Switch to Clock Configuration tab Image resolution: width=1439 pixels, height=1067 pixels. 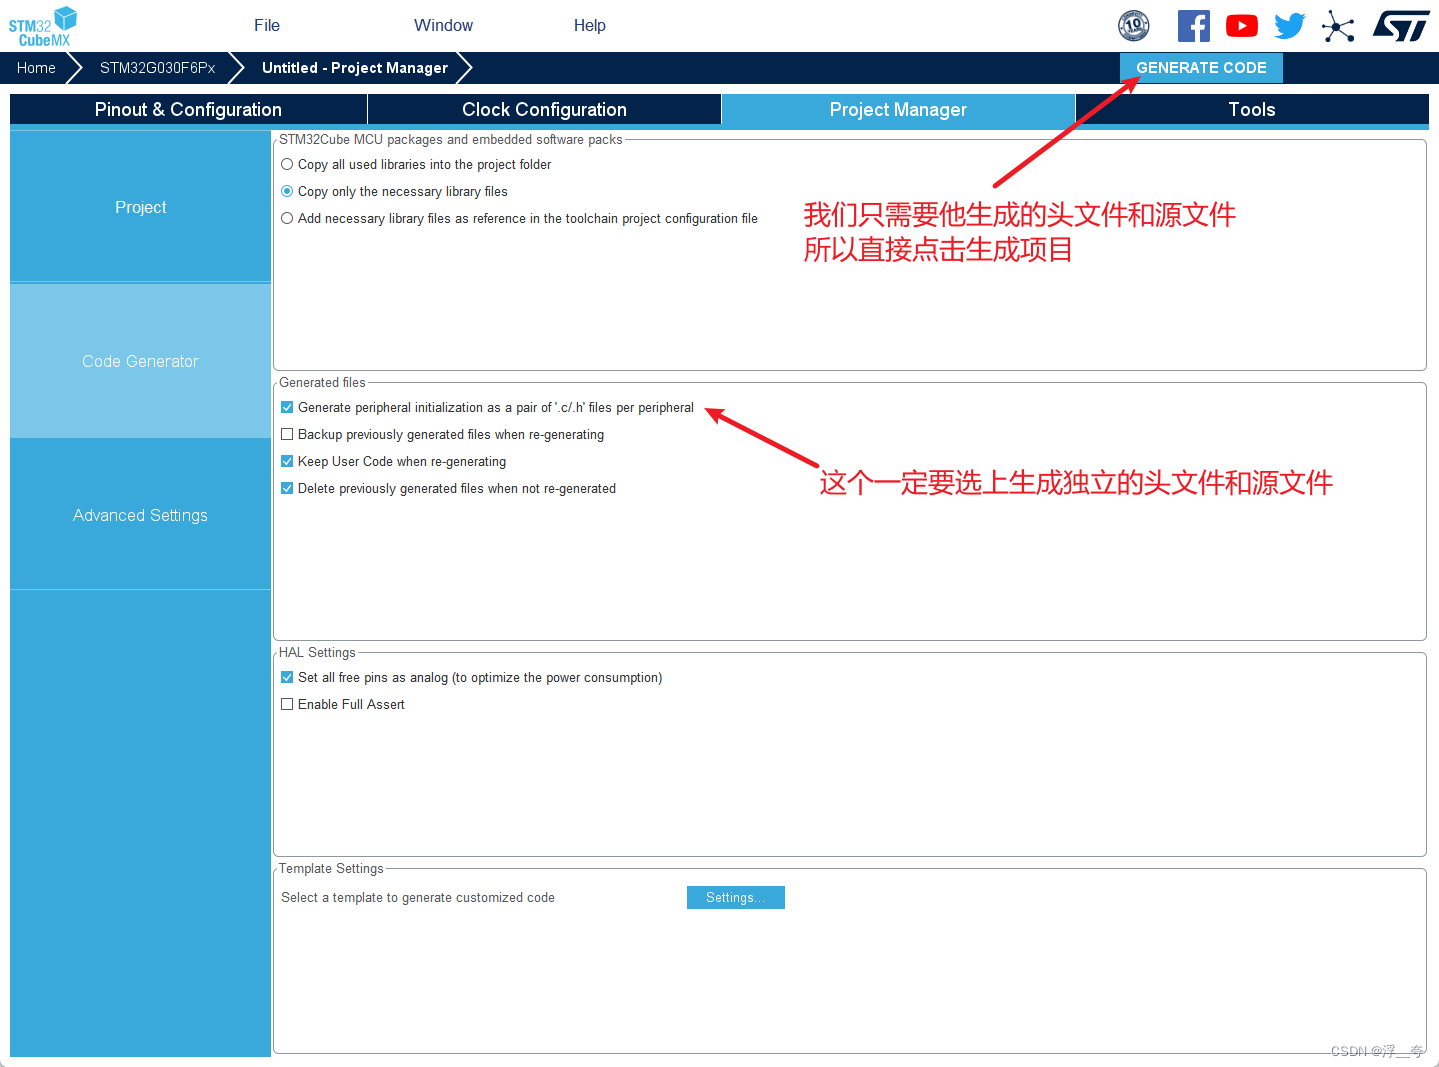[544, 109]
